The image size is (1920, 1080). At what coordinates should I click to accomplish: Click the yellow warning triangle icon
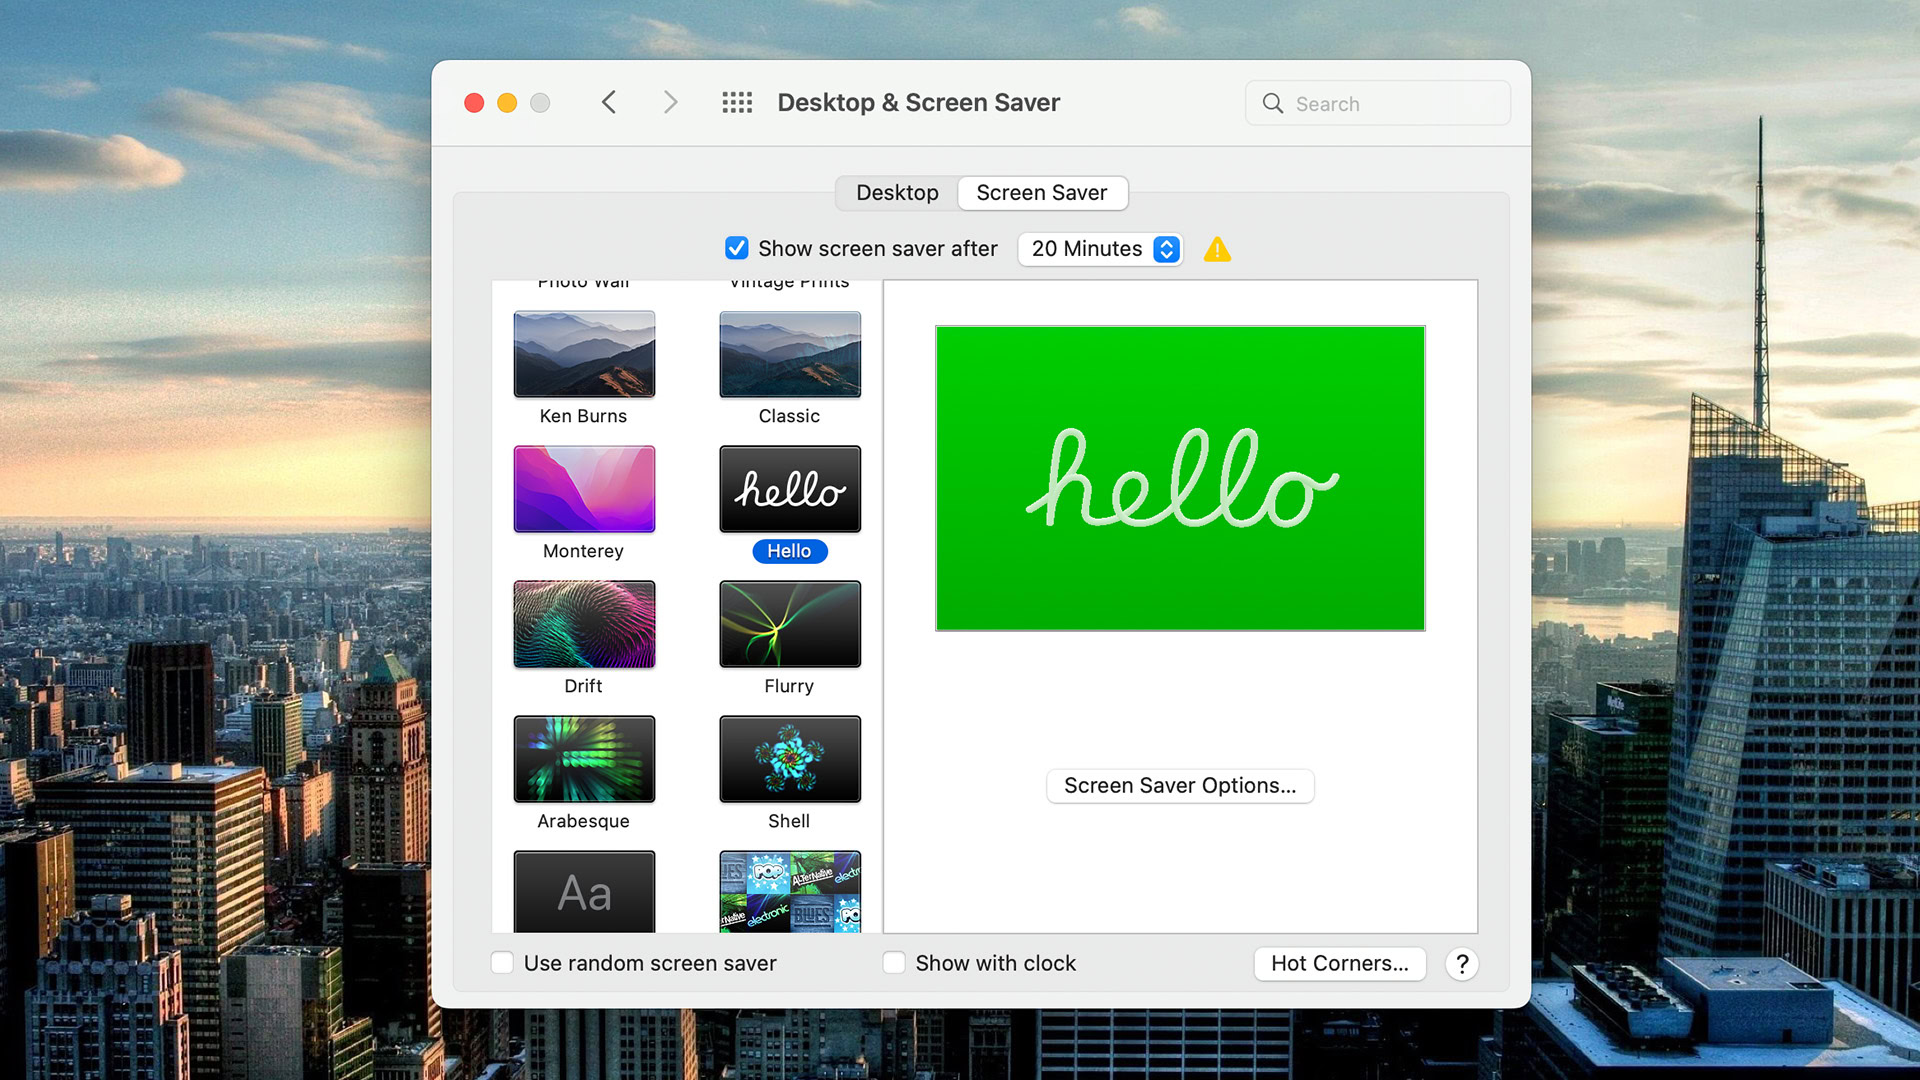1217,249
